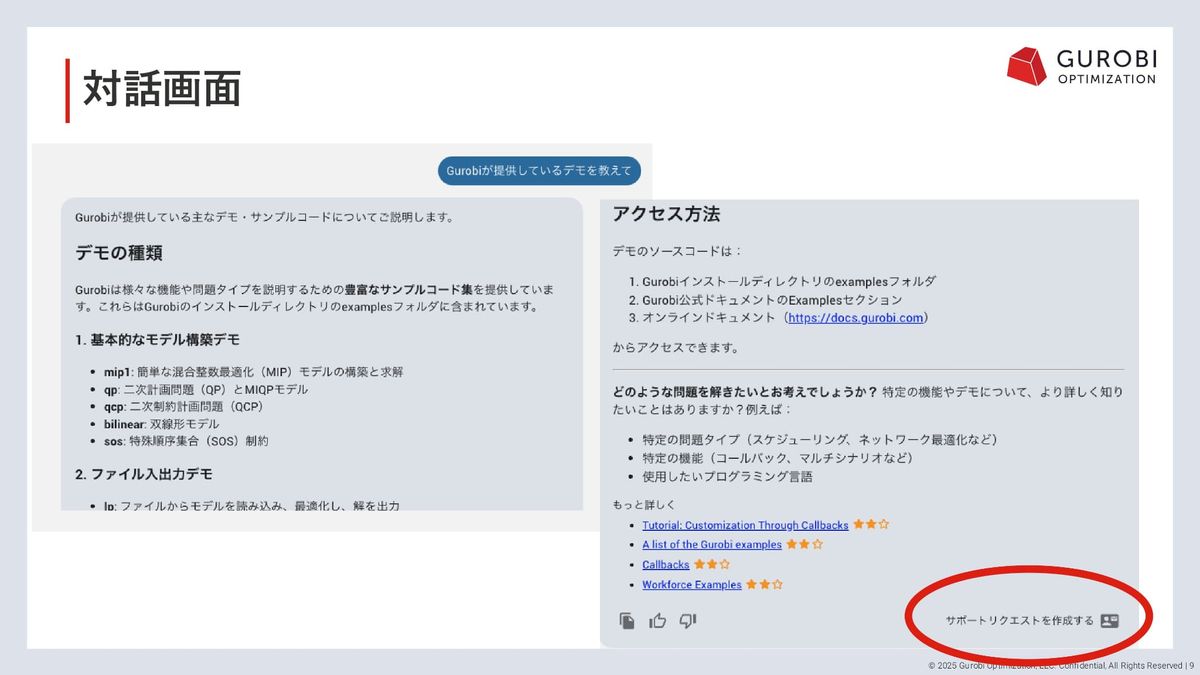Open the Tutorial: Customization Through Callbacks link

click(x=745, y=525)
